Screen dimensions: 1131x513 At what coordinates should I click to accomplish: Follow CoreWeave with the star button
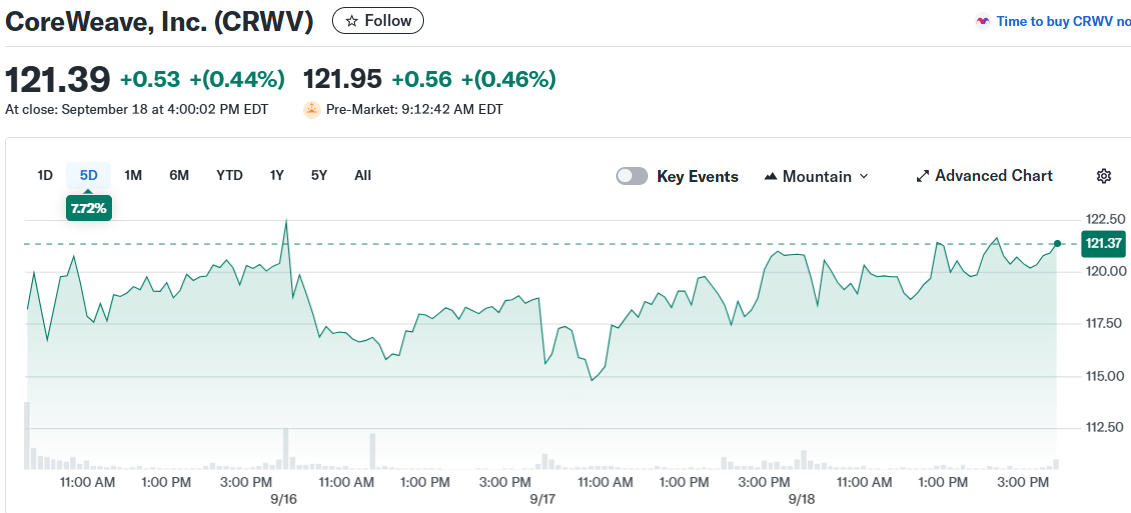coord(378,21)
